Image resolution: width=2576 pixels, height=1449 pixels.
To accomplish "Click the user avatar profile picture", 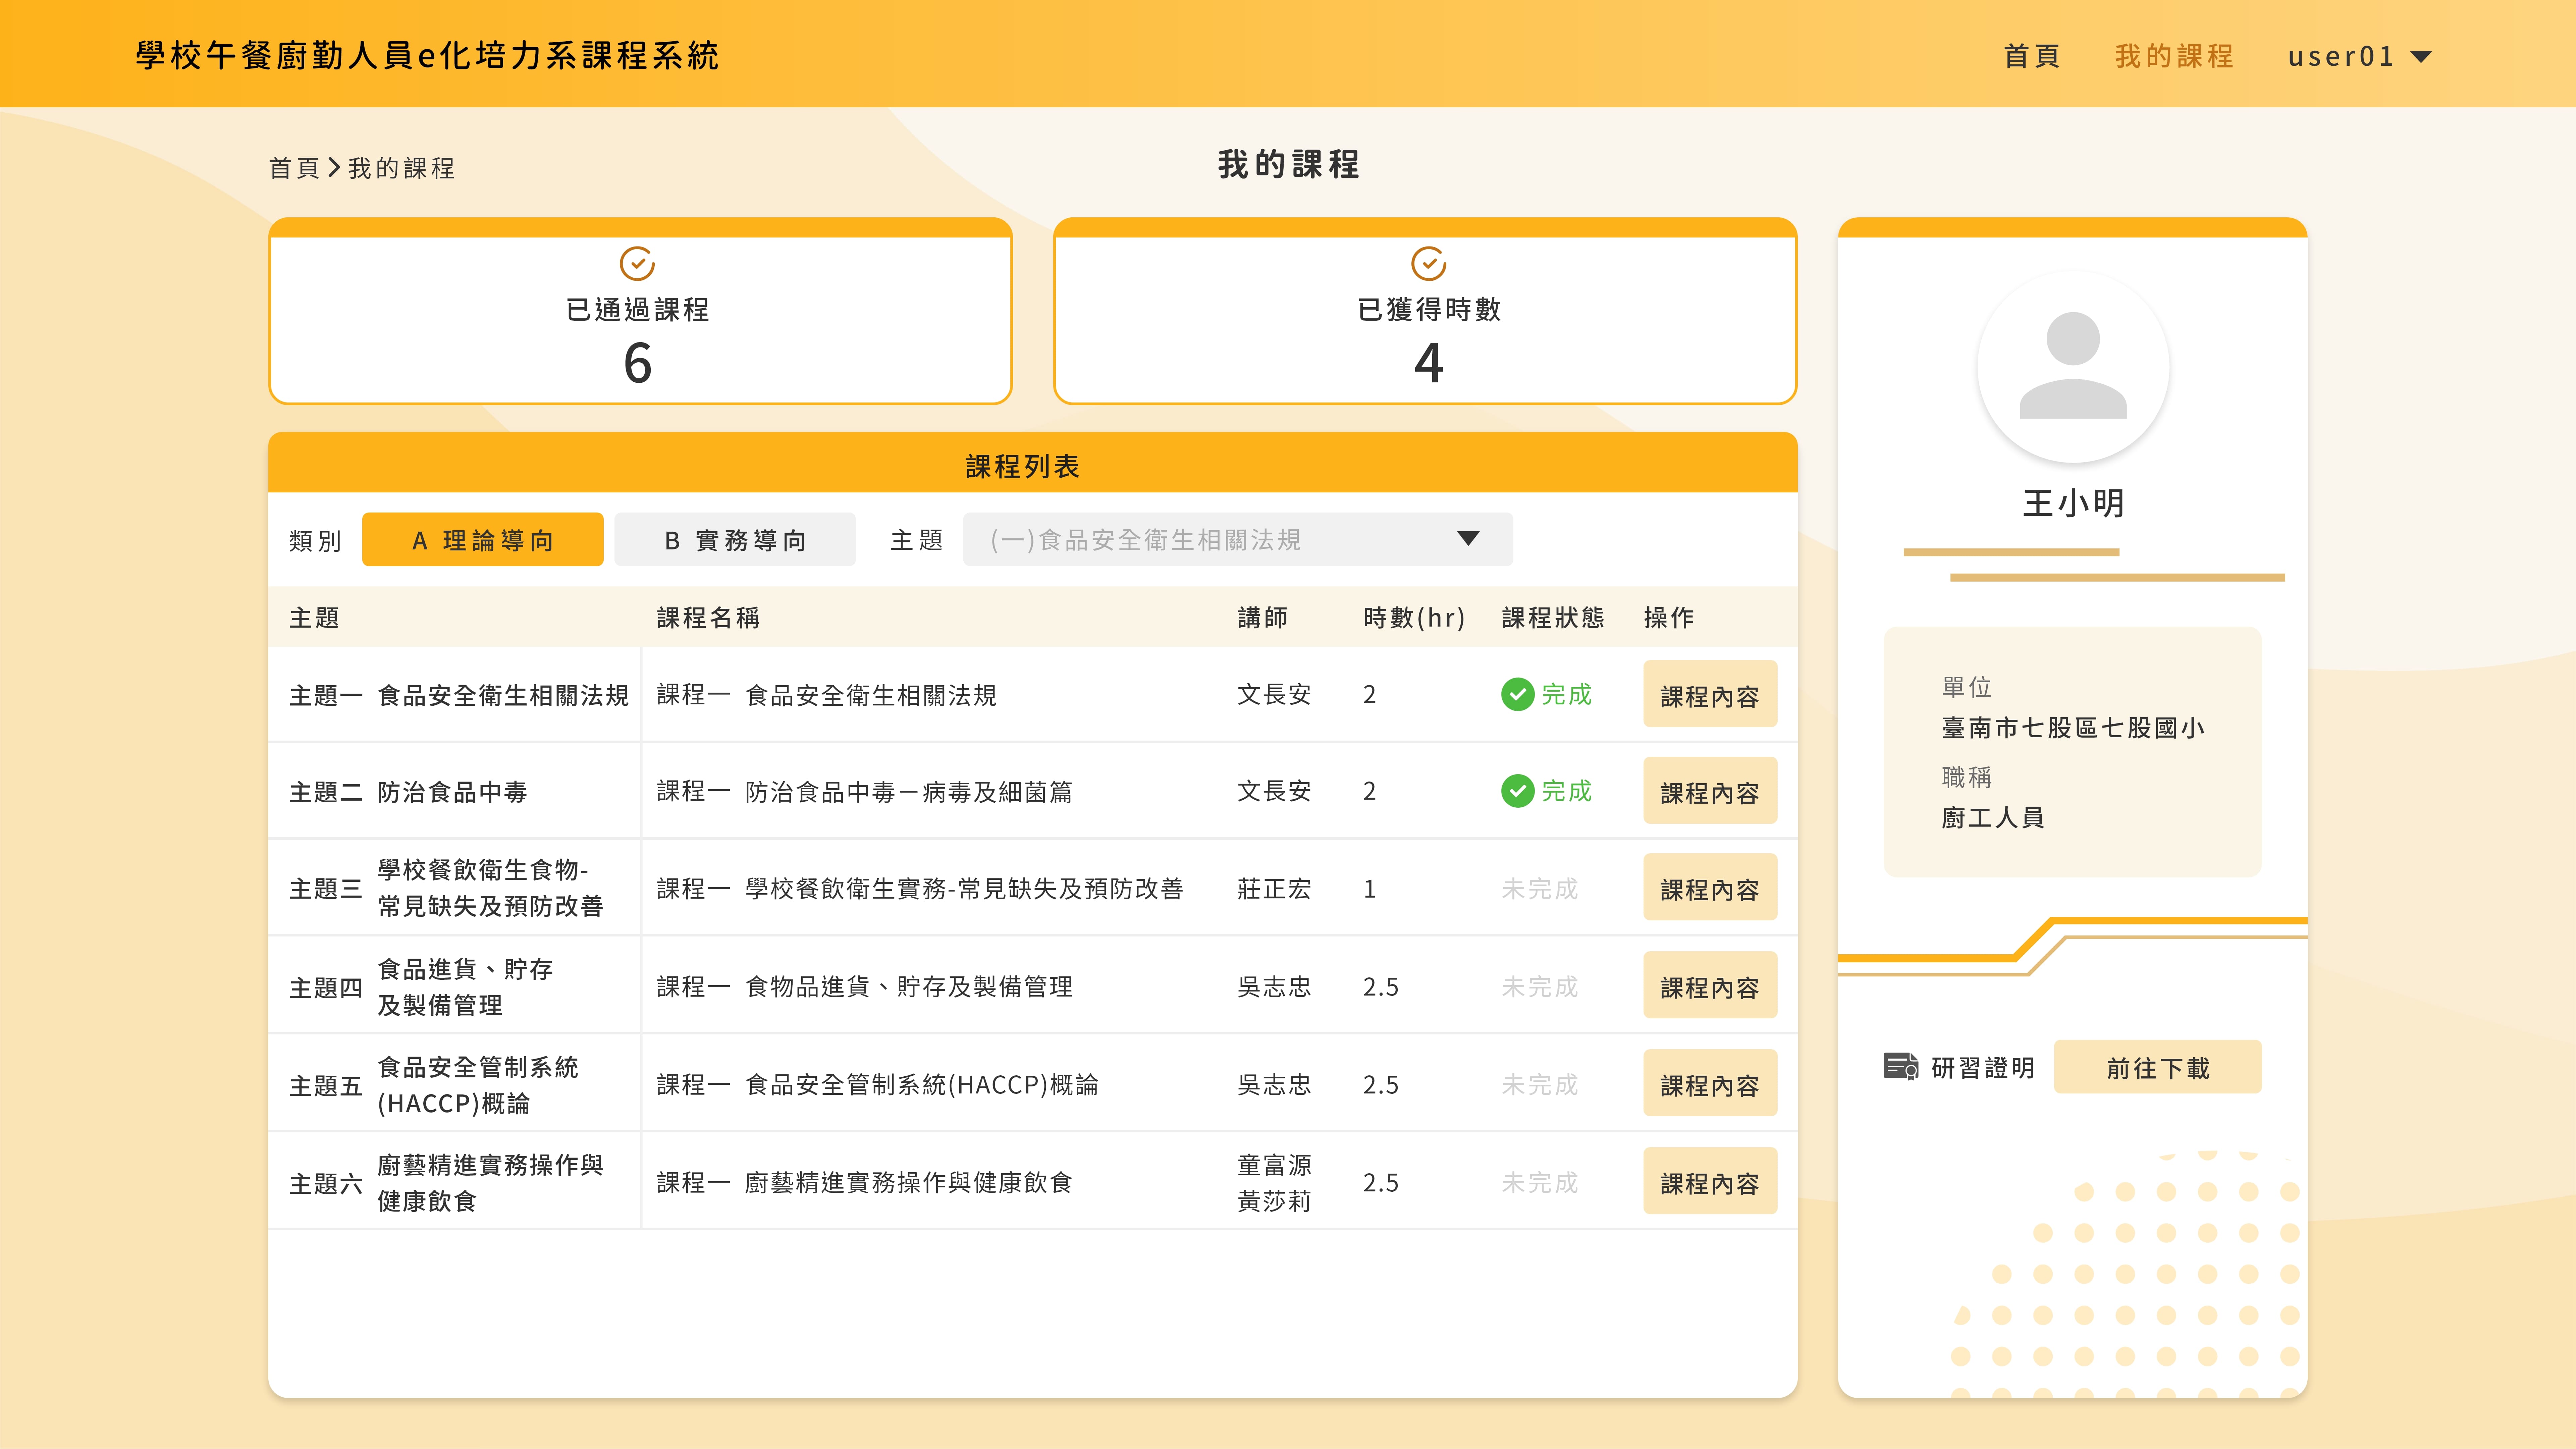I will click(x=2073, y=367).
